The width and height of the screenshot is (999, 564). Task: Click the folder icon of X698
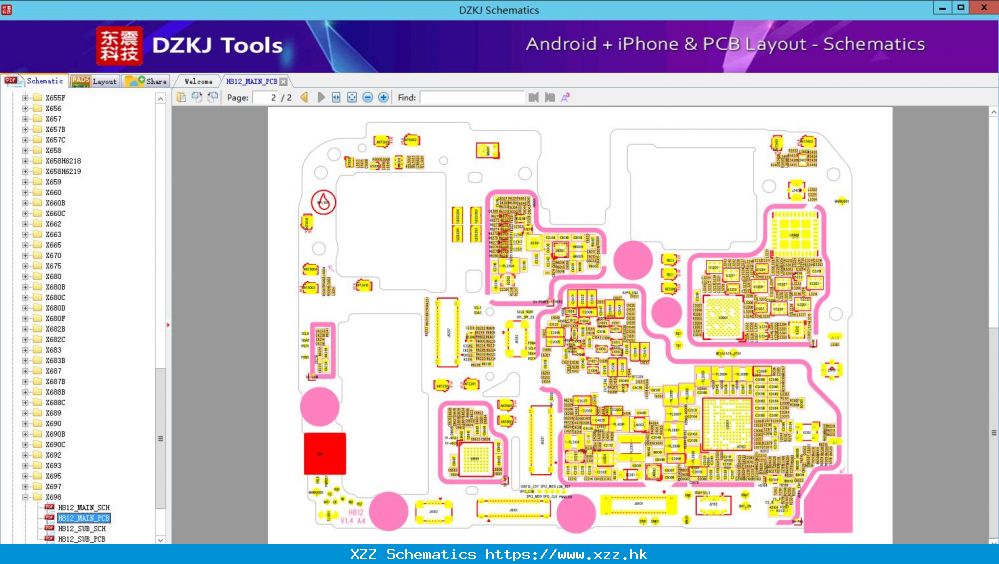[37, 497]
